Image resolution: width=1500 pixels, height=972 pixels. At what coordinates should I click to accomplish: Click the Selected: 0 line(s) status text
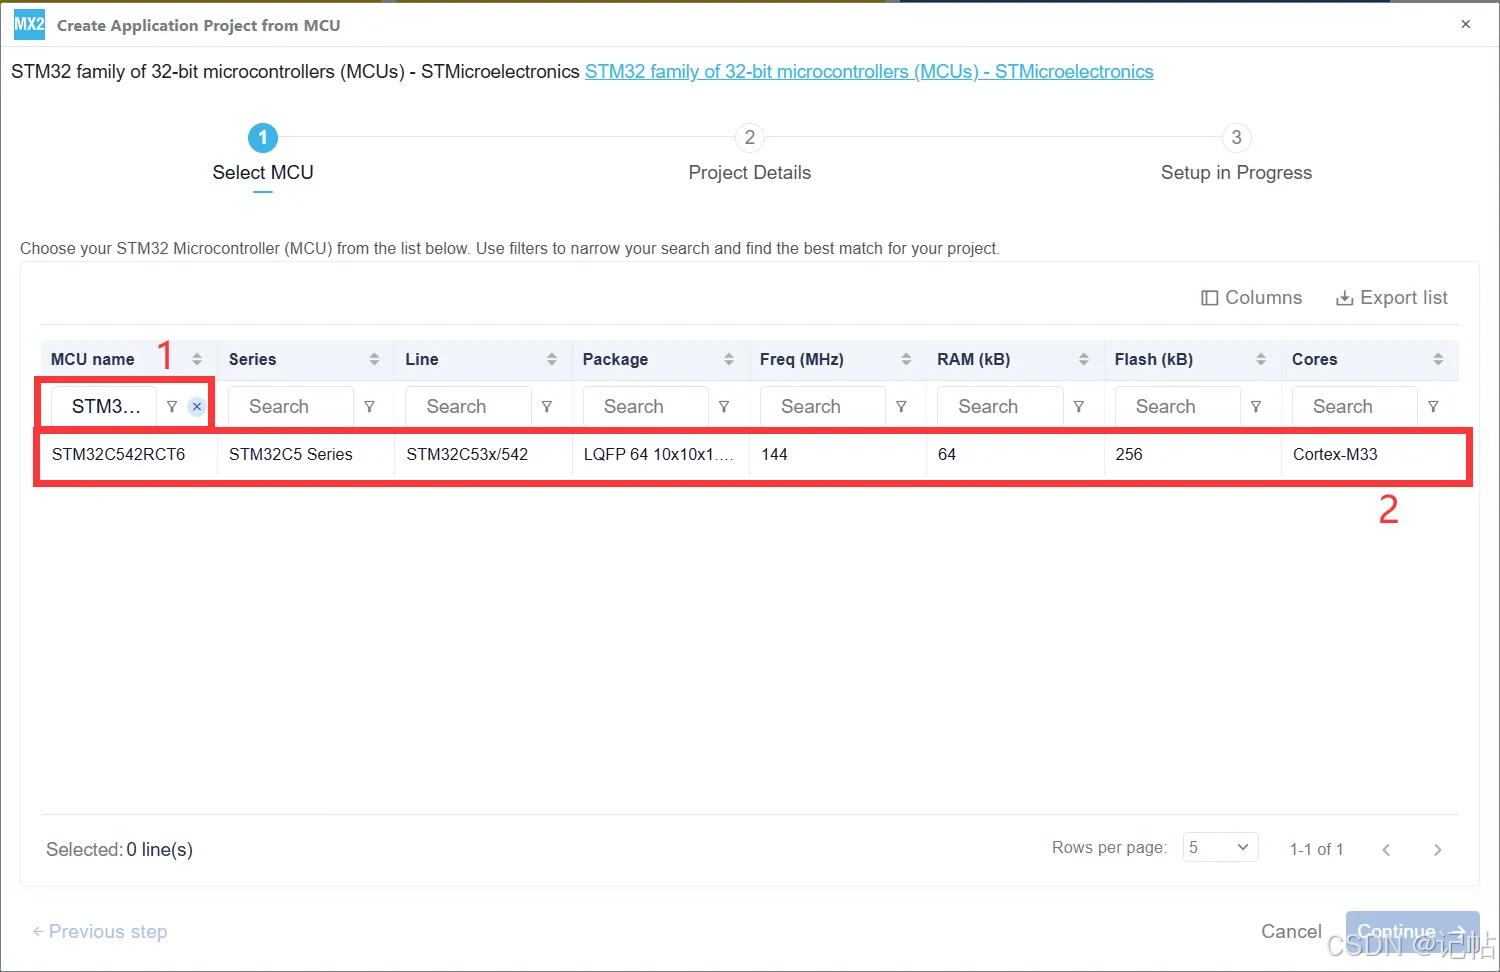tap(119, 850)
